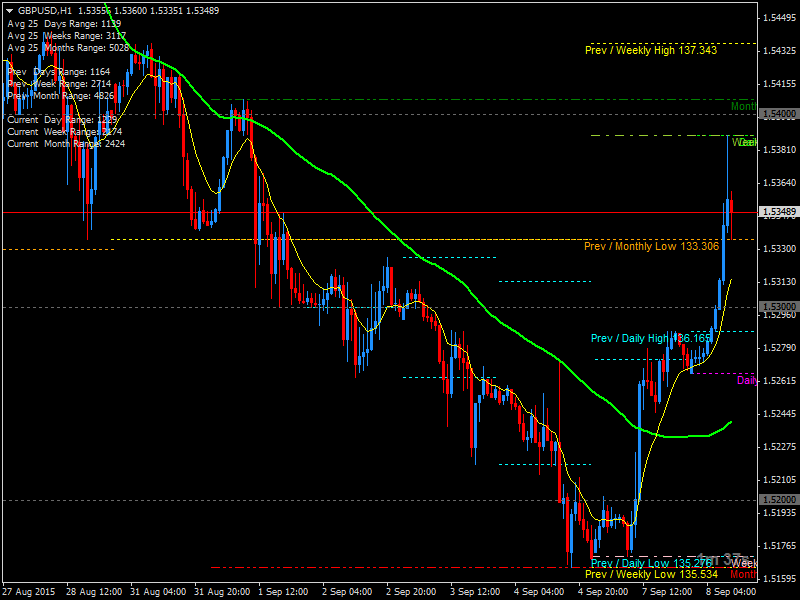
Task: Click the current price tag 1.53489
Action: pyautogui.click(x=779, y=212)
